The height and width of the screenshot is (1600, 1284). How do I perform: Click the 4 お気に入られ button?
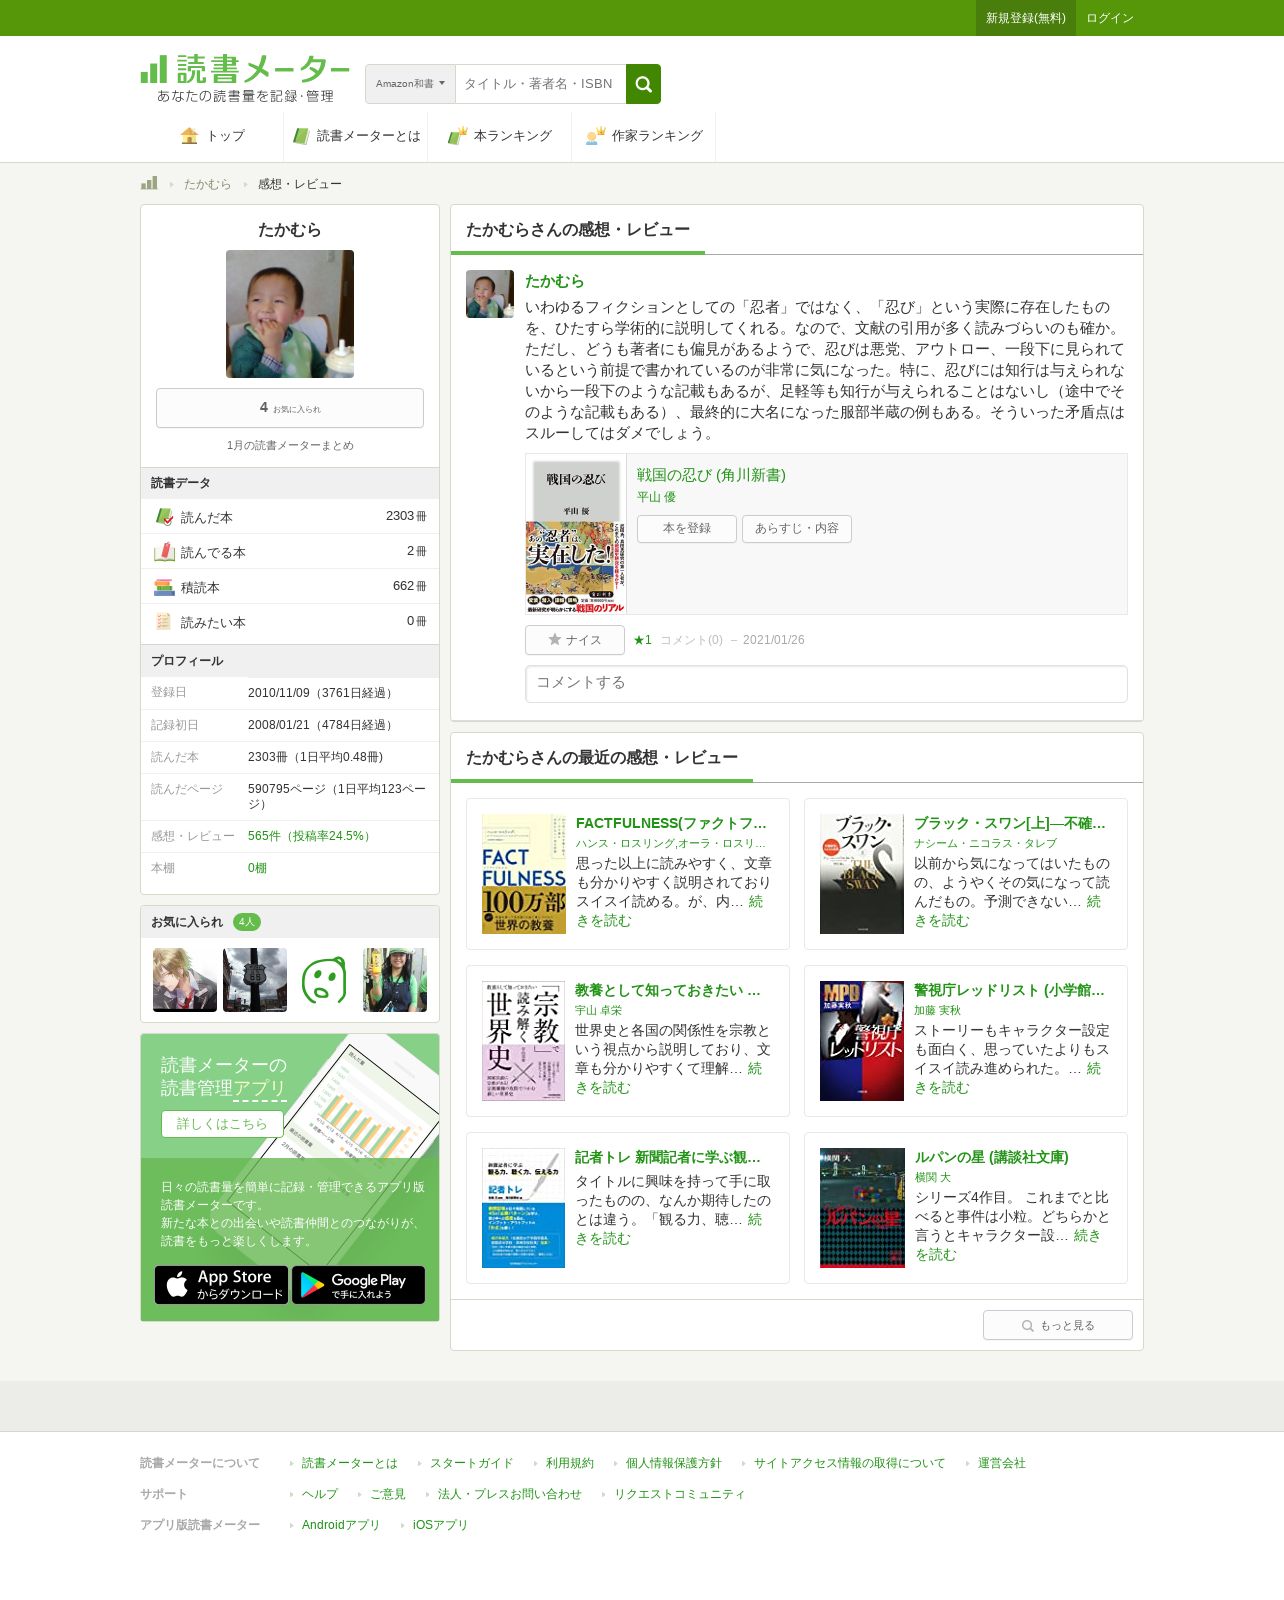290,408
